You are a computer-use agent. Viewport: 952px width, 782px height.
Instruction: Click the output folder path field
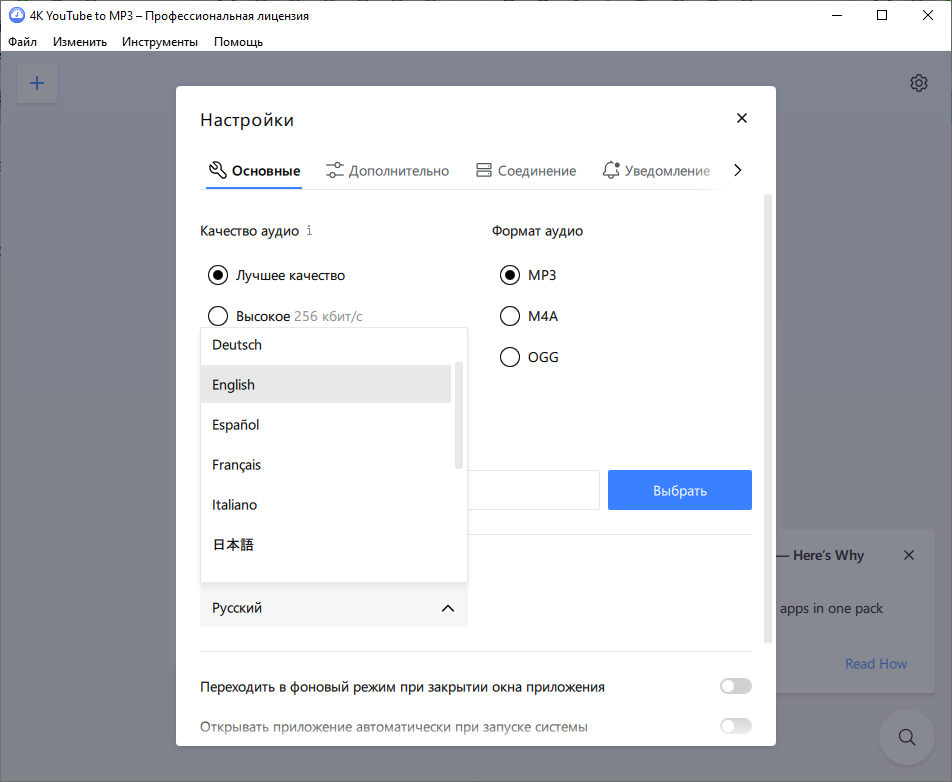click(x=533, y=490)
